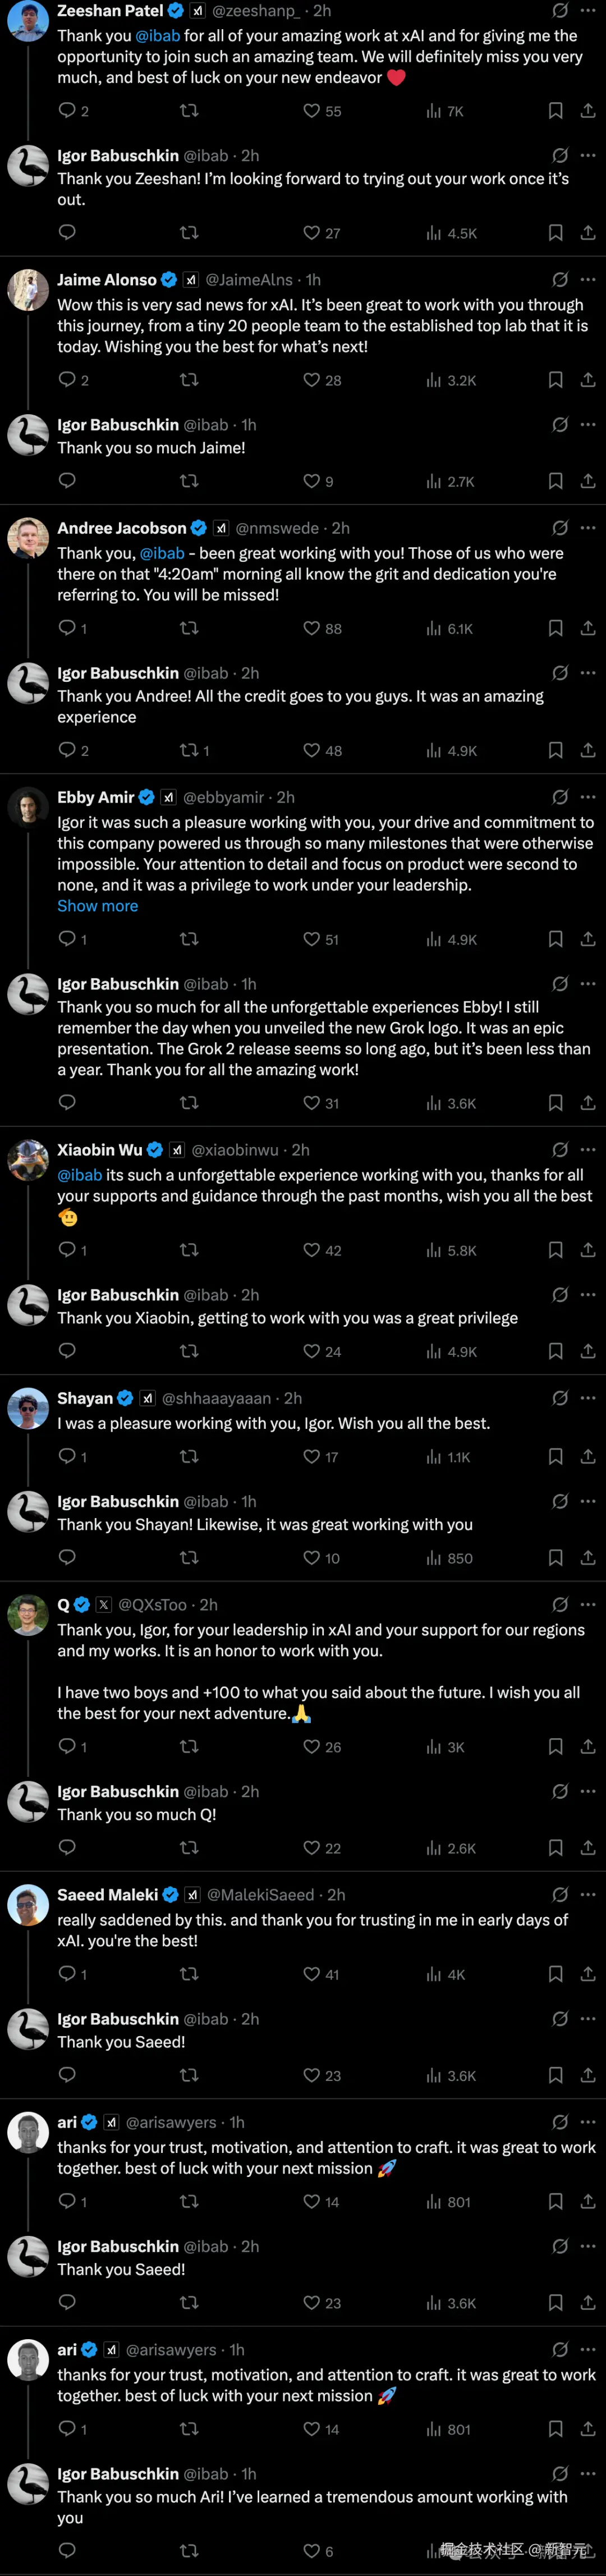Screen dimensions: 606x2576
Task: Open more options menu on Ebby Amir's tweet
Action: pos(588,797)
